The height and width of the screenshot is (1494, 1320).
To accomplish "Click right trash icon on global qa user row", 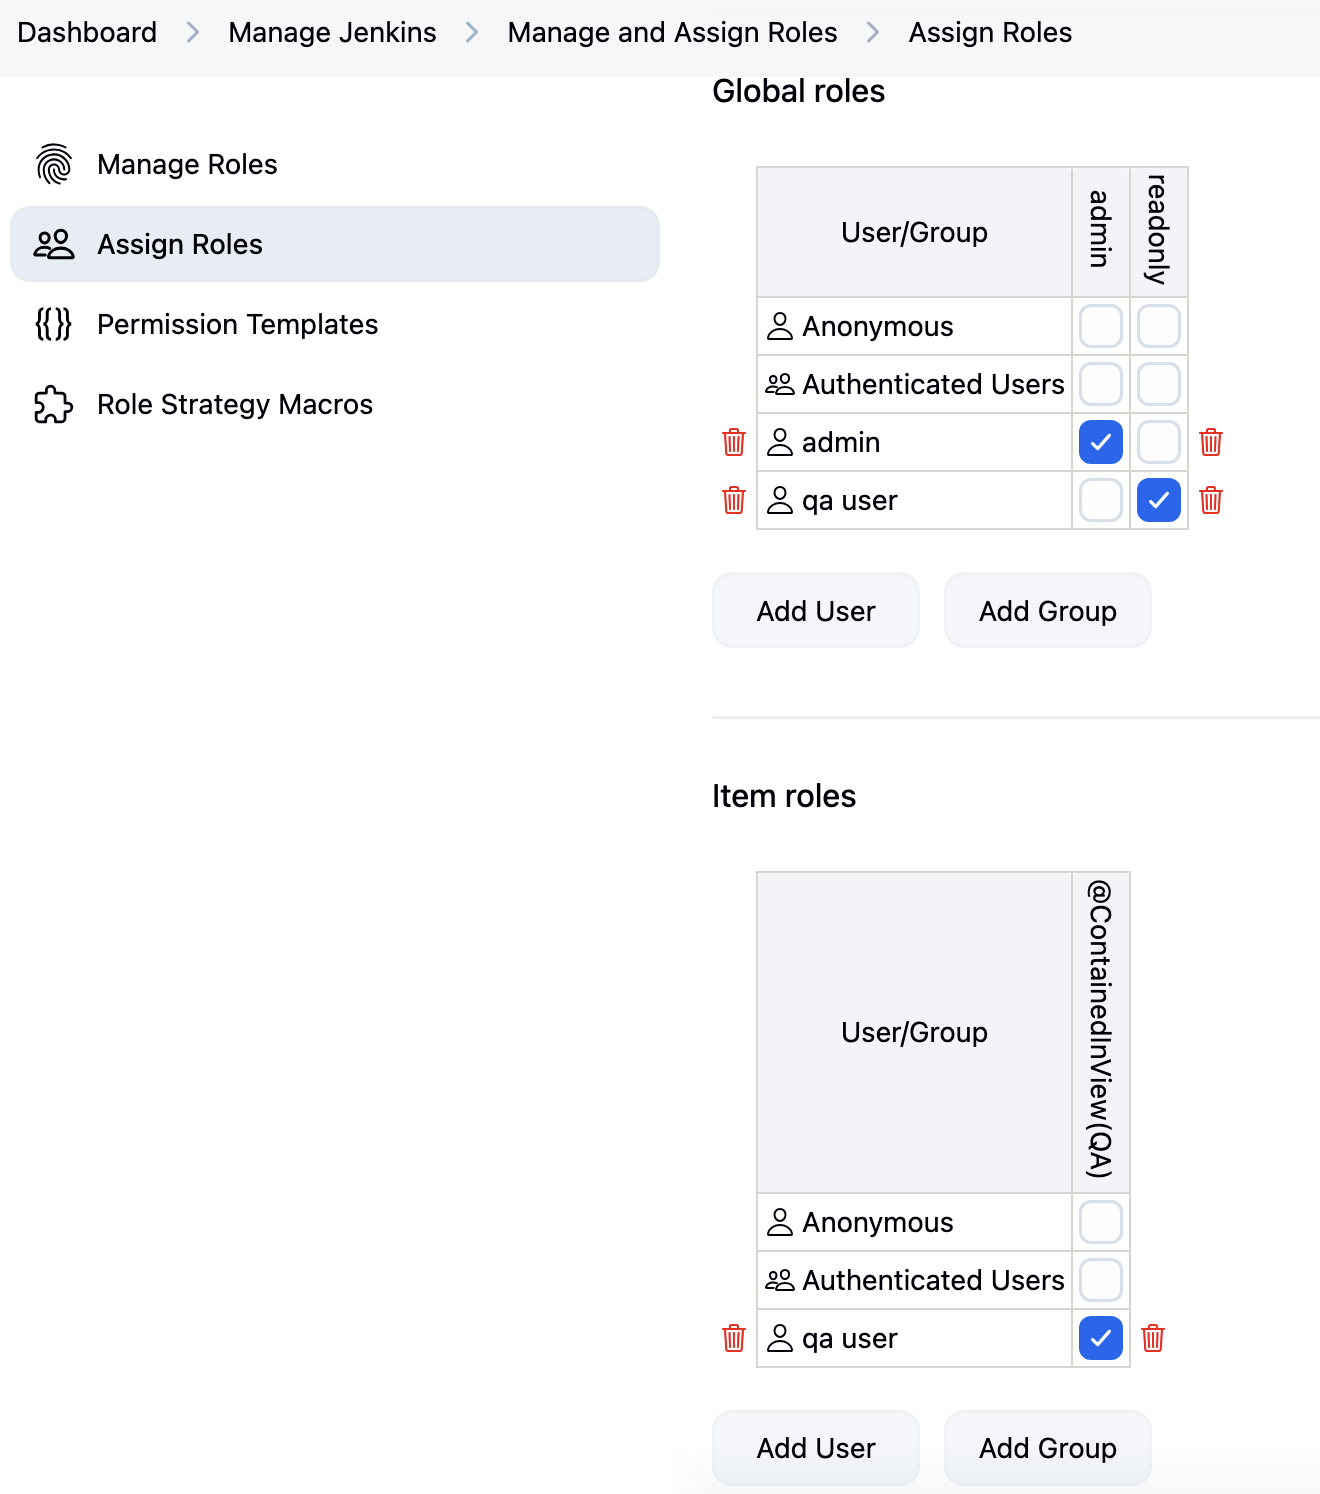I will point(1211,500).
